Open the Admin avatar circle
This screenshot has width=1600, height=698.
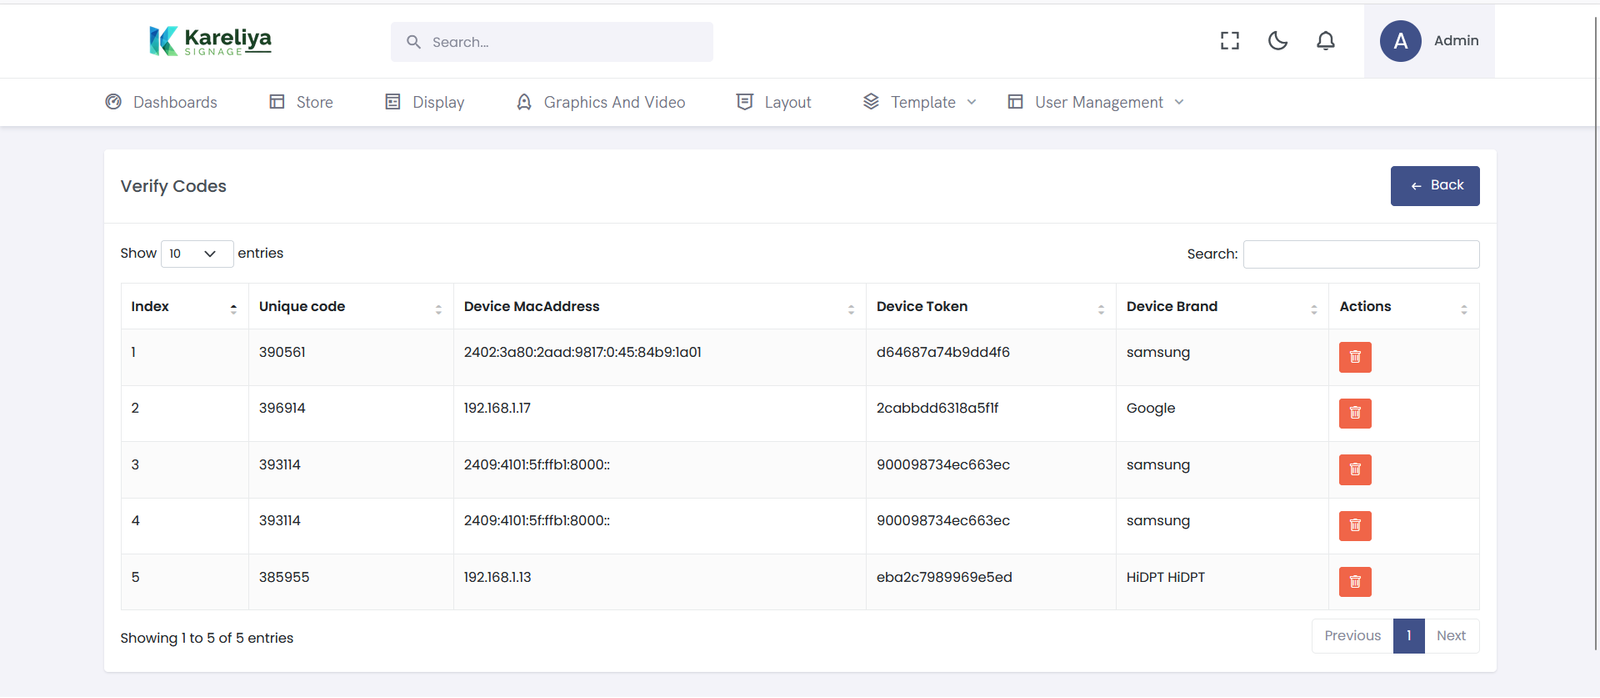pyautogui.click(x=1401, y=41)
